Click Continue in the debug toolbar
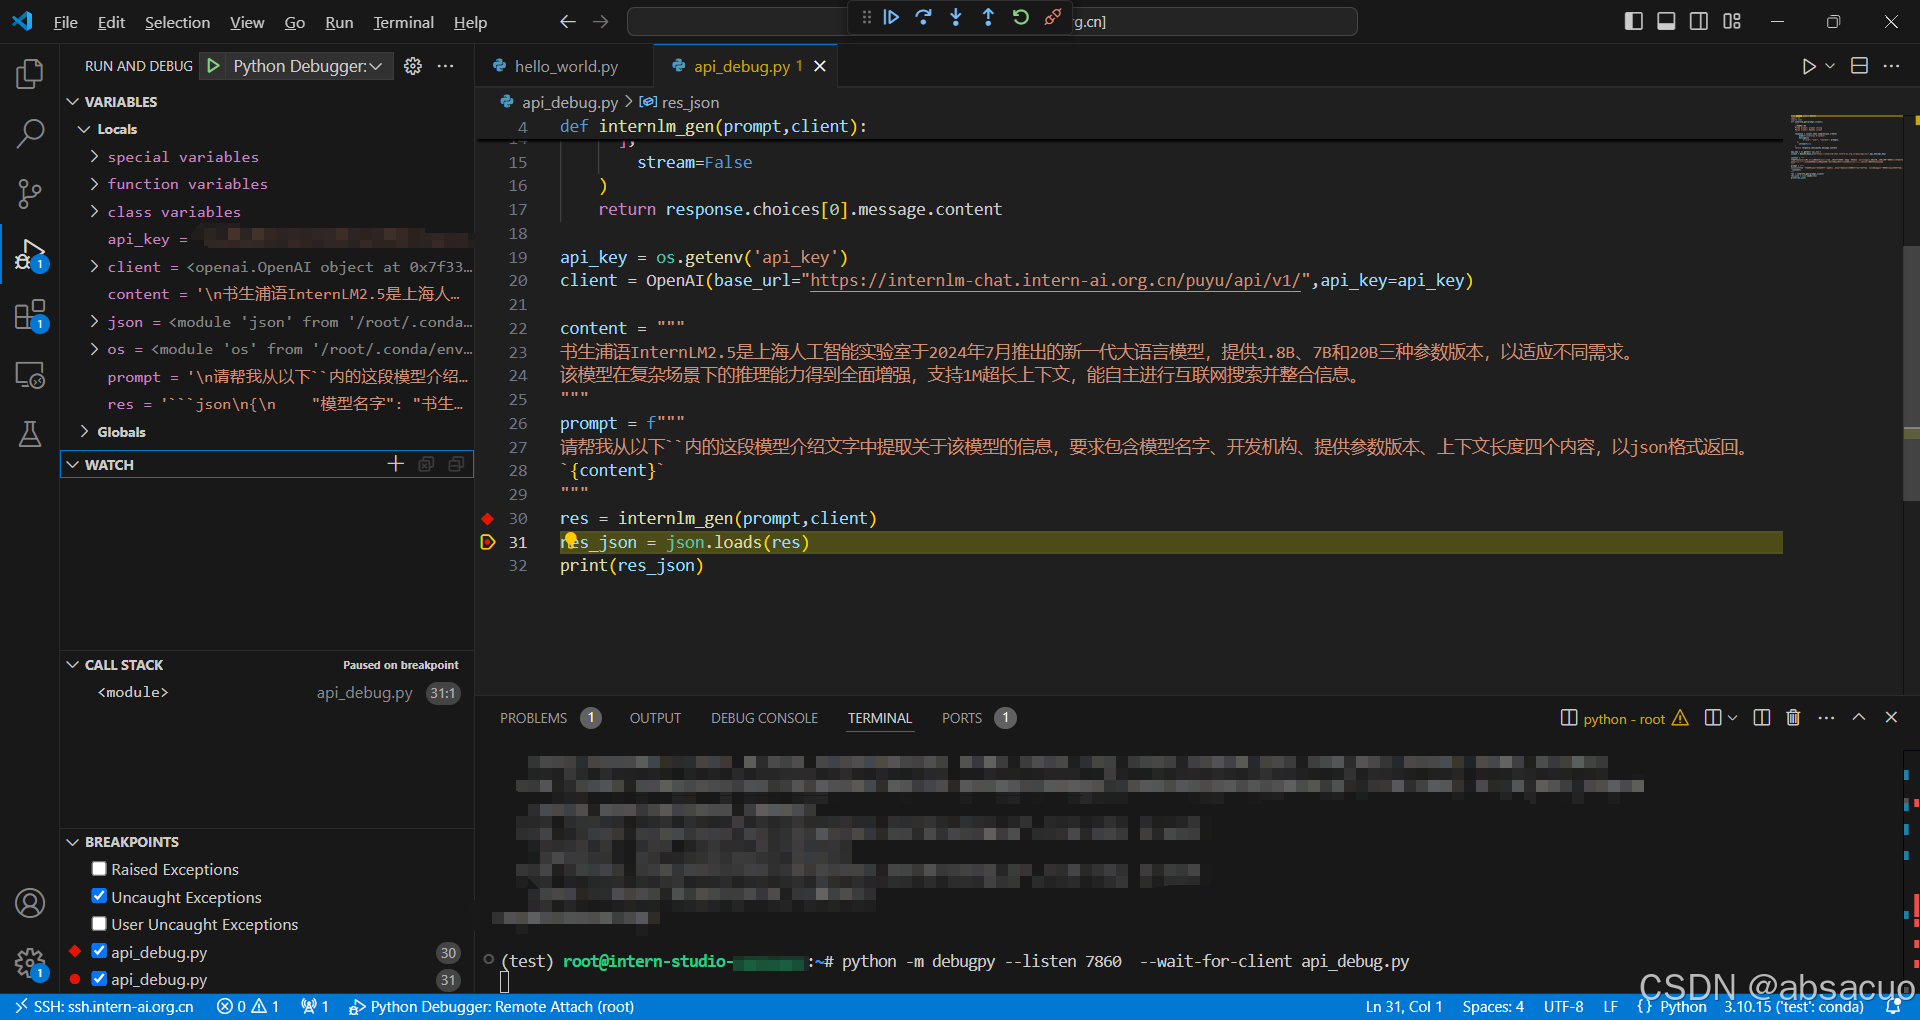This screenshot has height=1020, width=1920. tap(891, 18)
